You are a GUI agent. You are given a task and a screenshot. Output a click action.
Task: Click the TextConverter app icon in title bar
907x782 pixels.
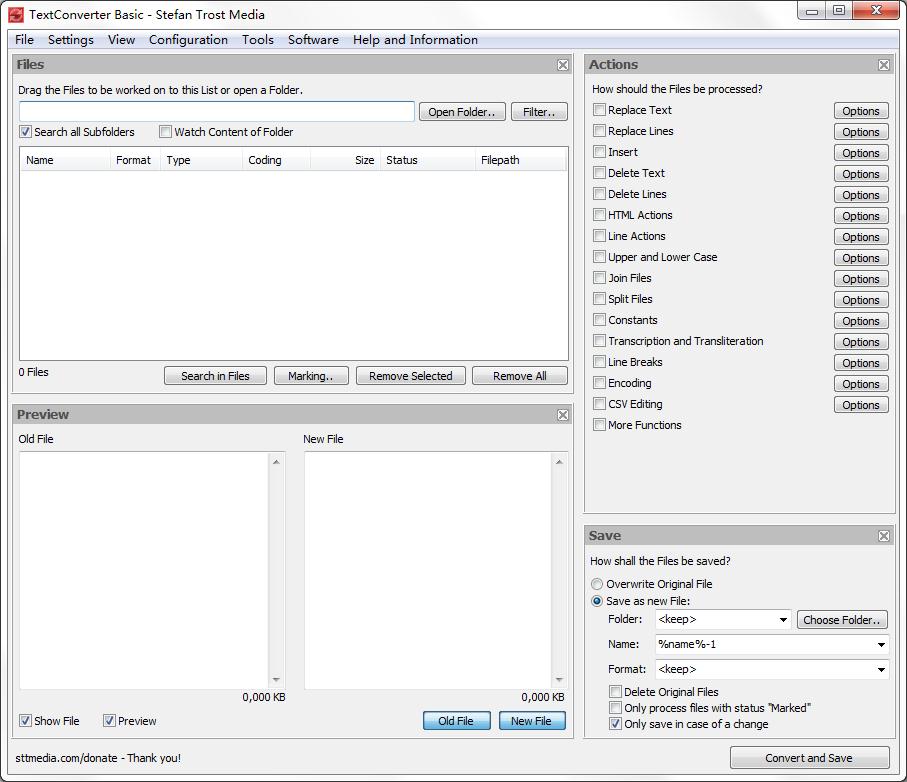coord(16,15)
